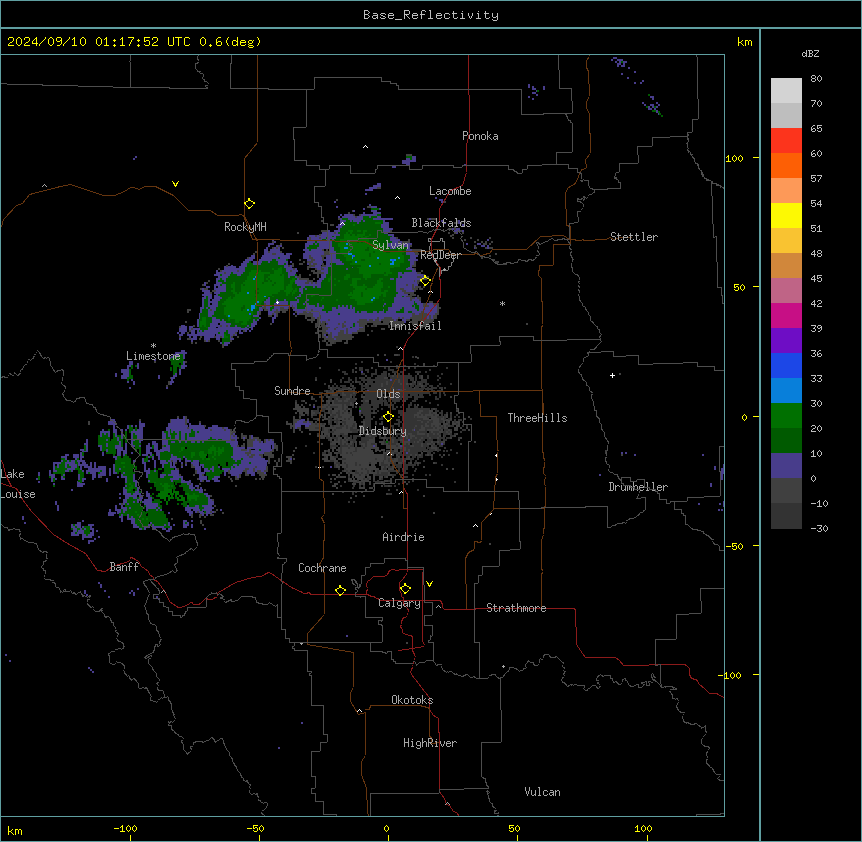Click the Didsbury label

(383, 431)
